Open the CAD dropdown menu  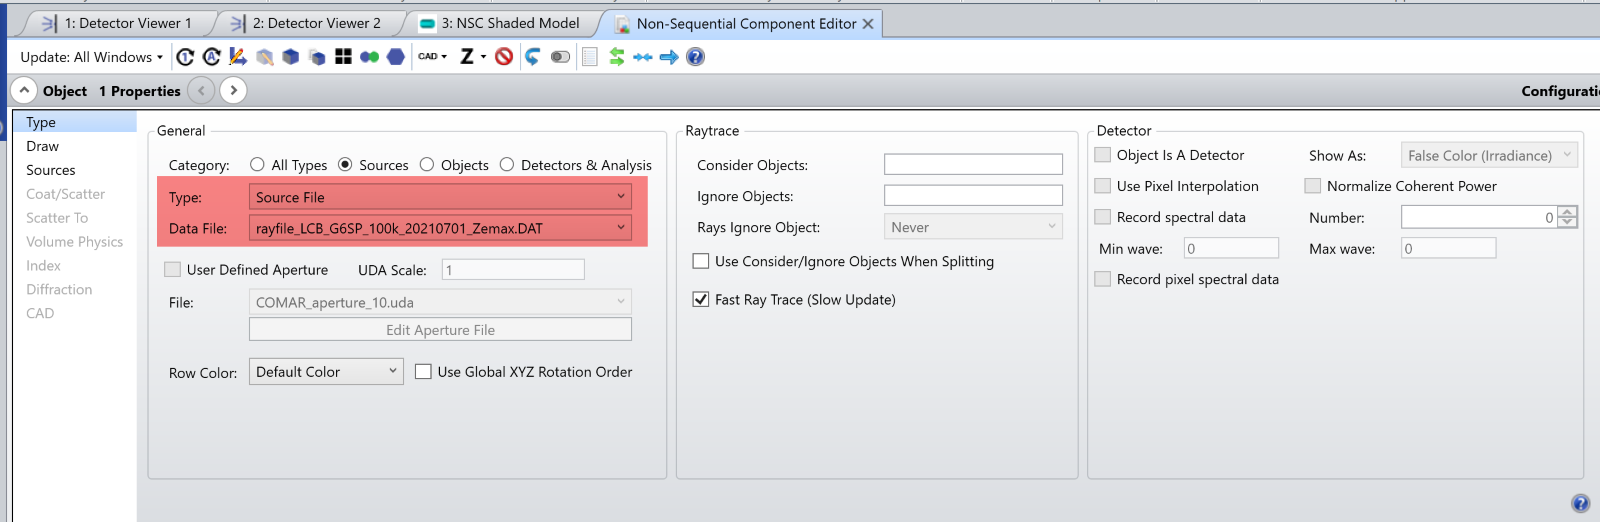point(433,57)
